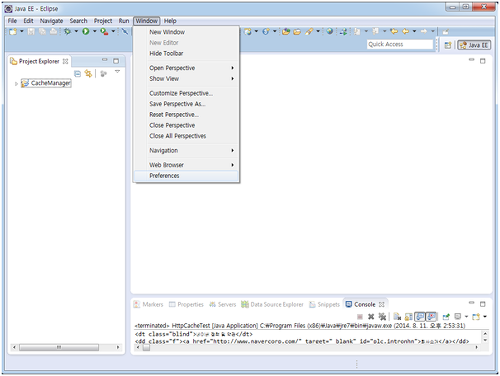Select the CacheManager project row
This screenshot has width=500, height=376.
pyautogui.click(x=46, y=83)
